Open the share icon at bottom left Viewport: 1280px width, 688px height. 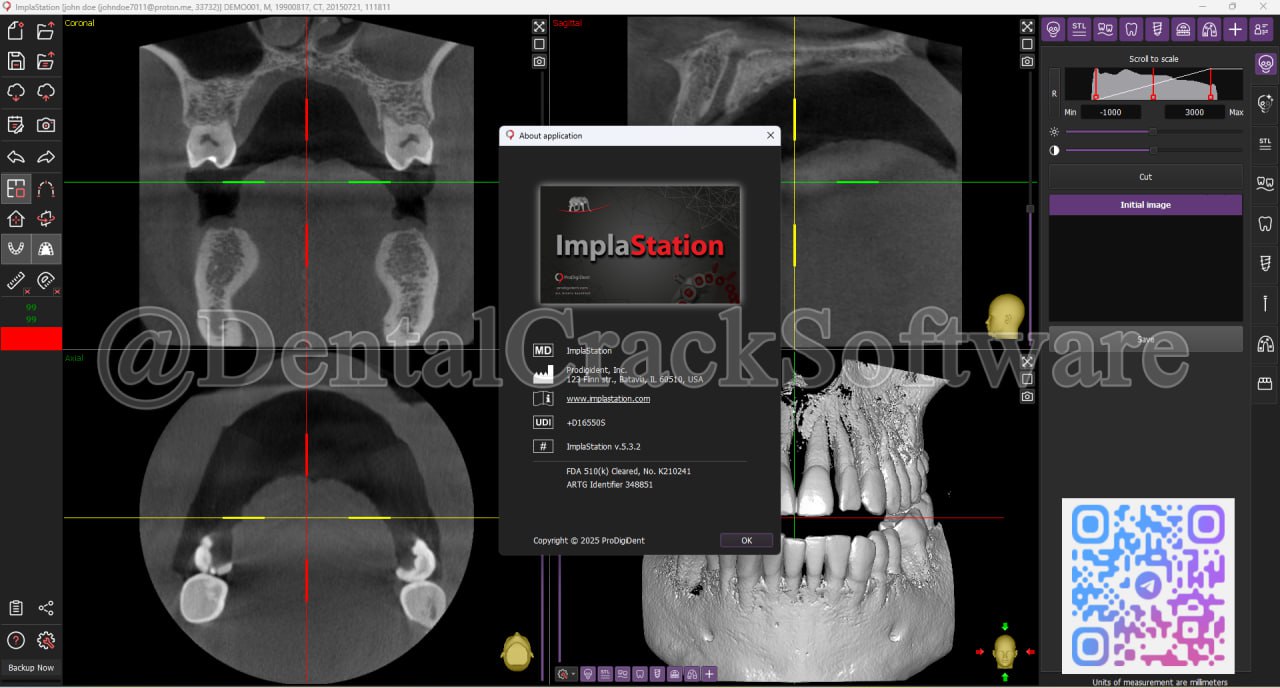(x=46, y=608)
